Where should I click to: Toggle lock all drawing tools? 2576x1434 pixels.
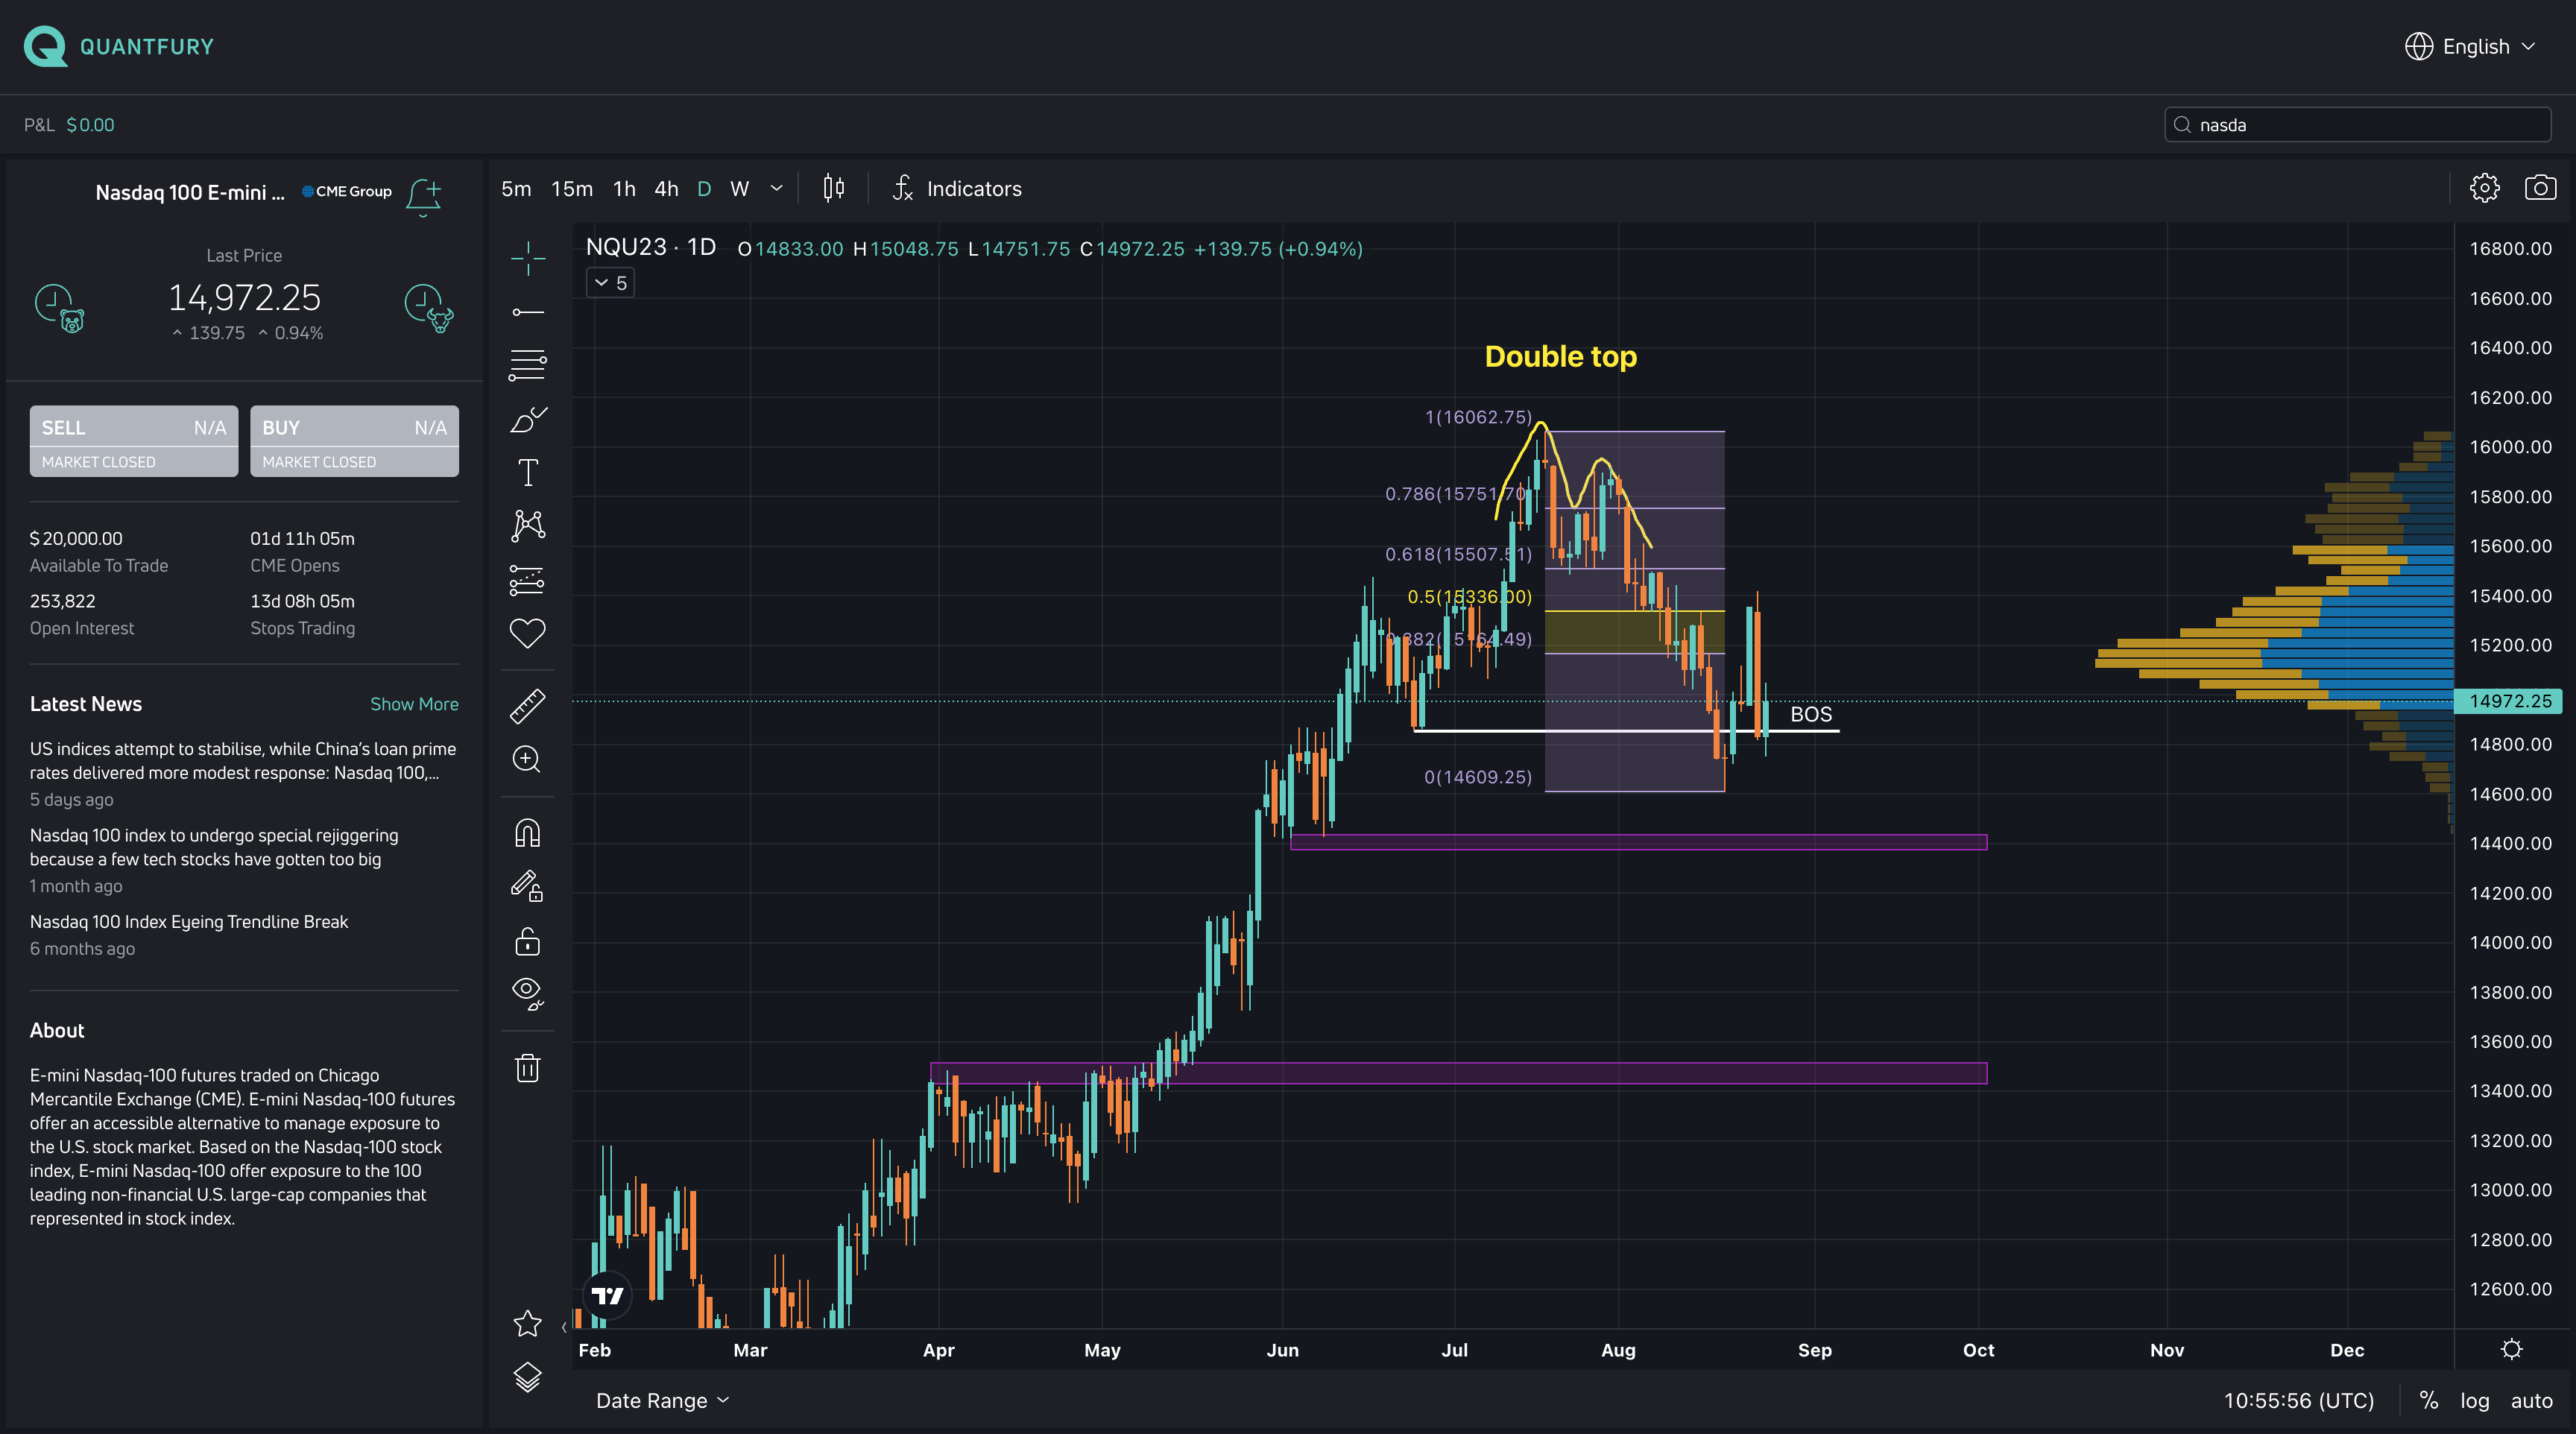pos(527,941)
